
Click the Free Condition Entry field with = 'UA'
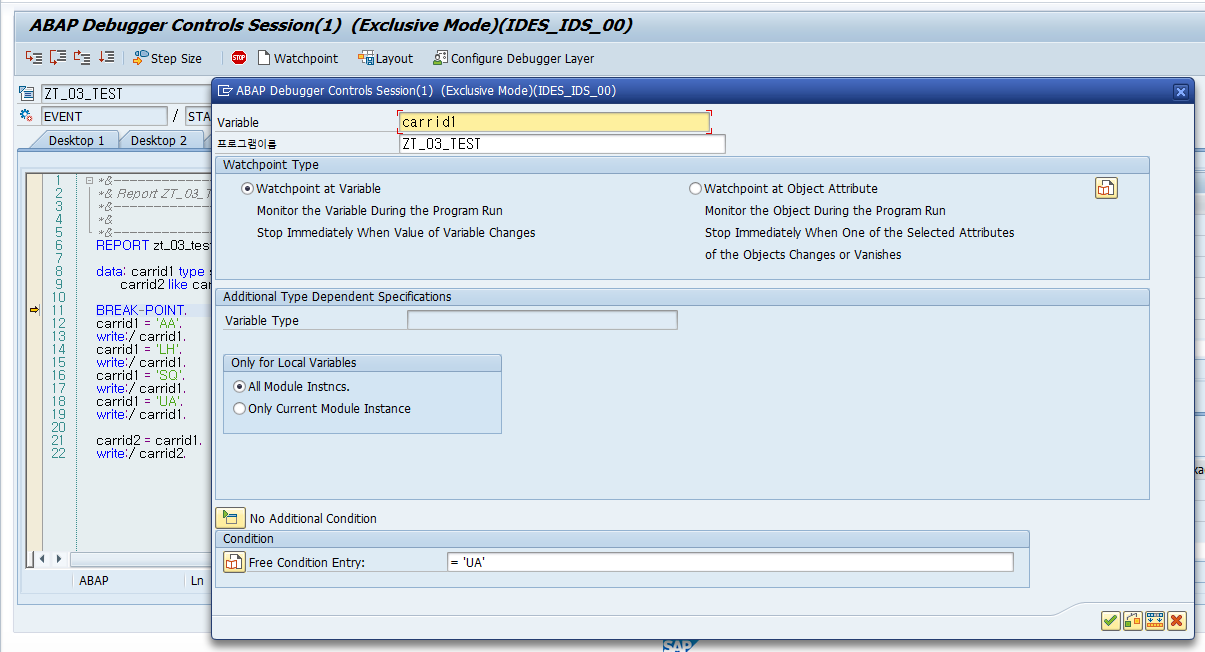point(730,562)
